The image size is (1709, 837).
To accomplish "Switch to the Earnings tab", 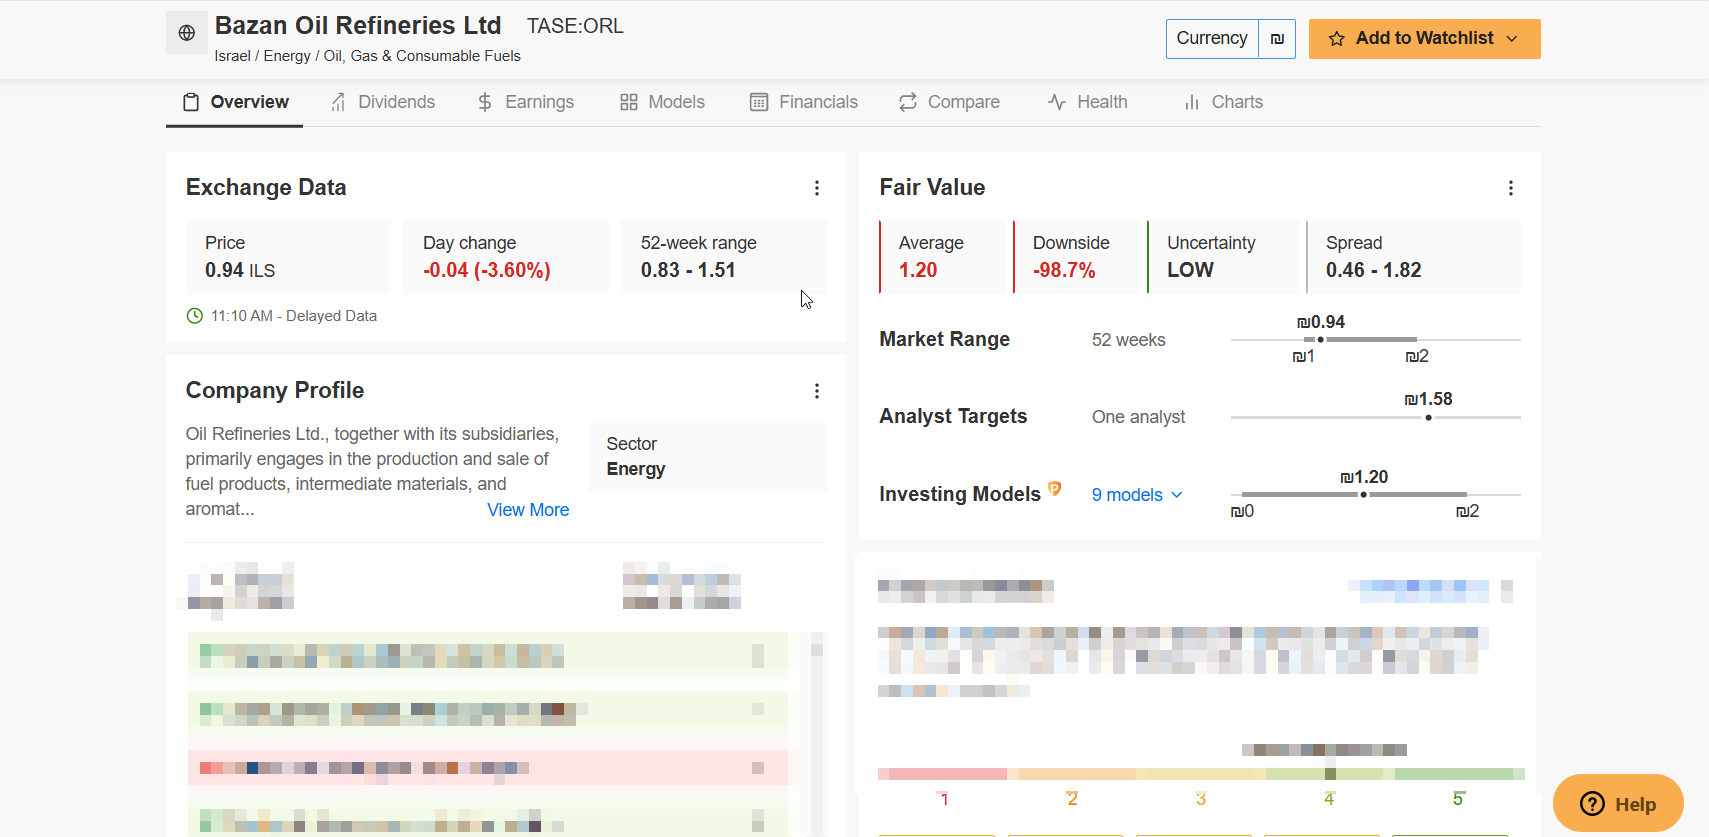I will [526, 102].
